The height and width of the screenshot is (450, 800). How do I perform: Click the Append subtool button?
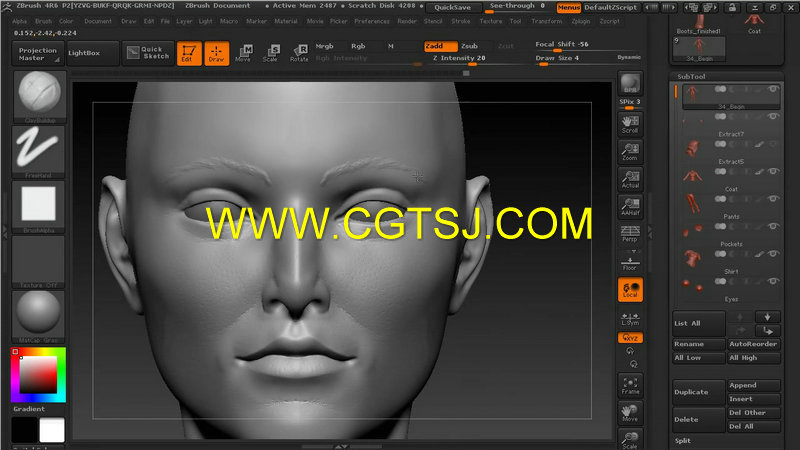(754, 385)
